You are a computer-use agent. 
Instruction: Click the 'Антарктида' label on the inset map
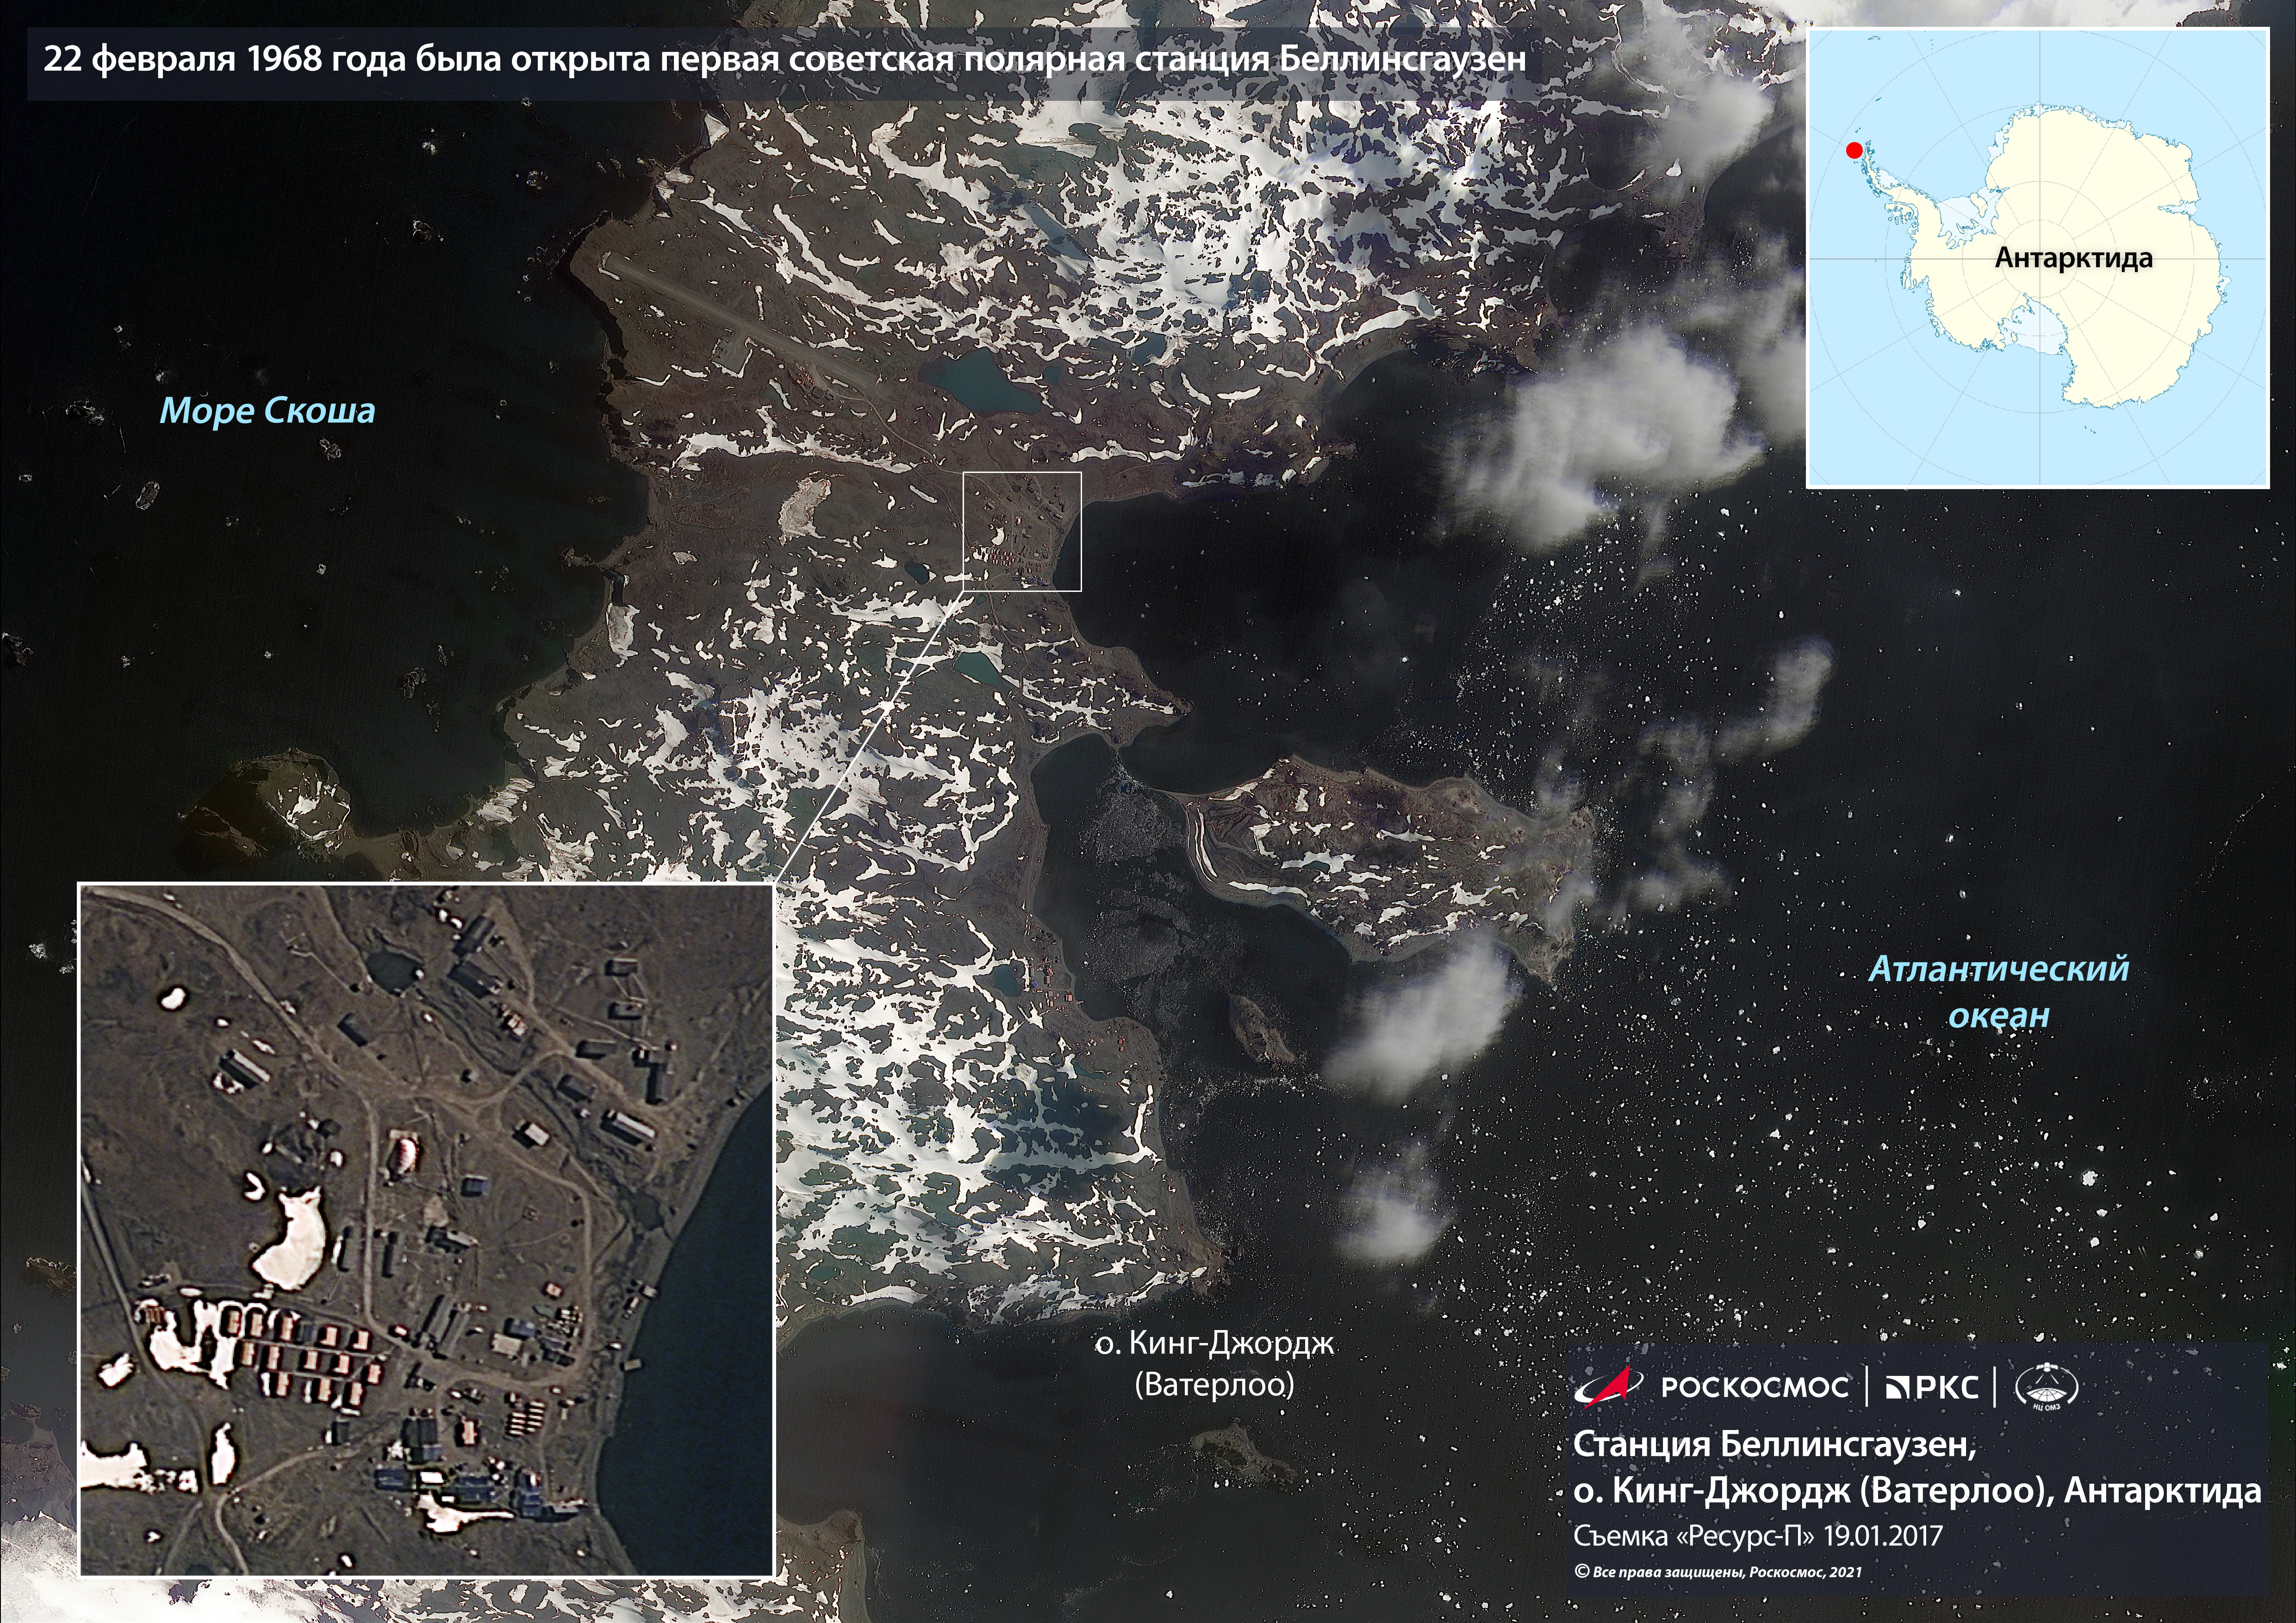pos(2073,258)
